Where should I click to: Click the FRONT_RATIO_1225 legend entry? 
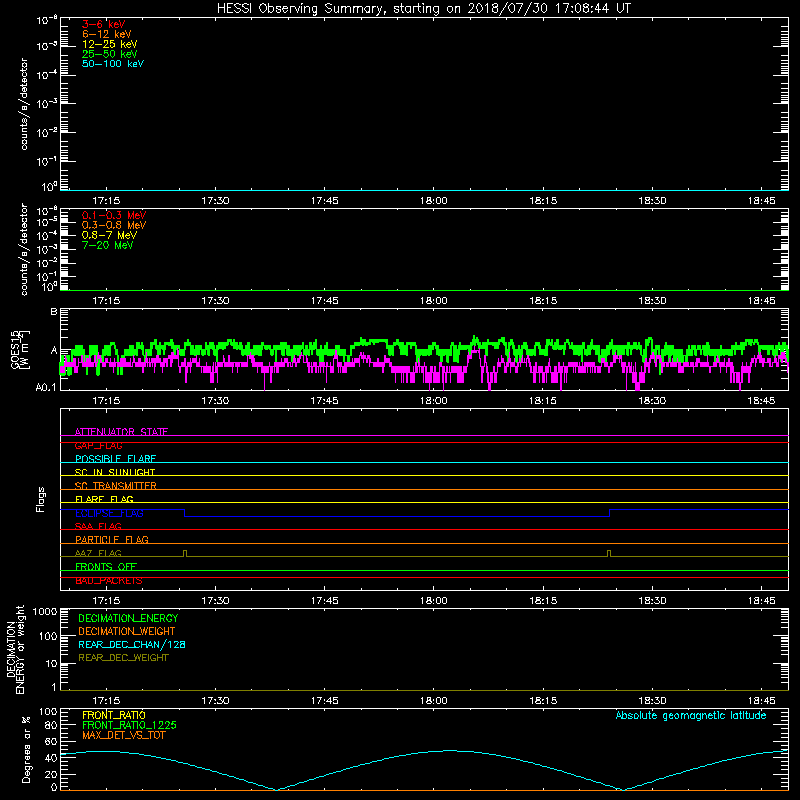pyautogui.click(x=130, y=725)
